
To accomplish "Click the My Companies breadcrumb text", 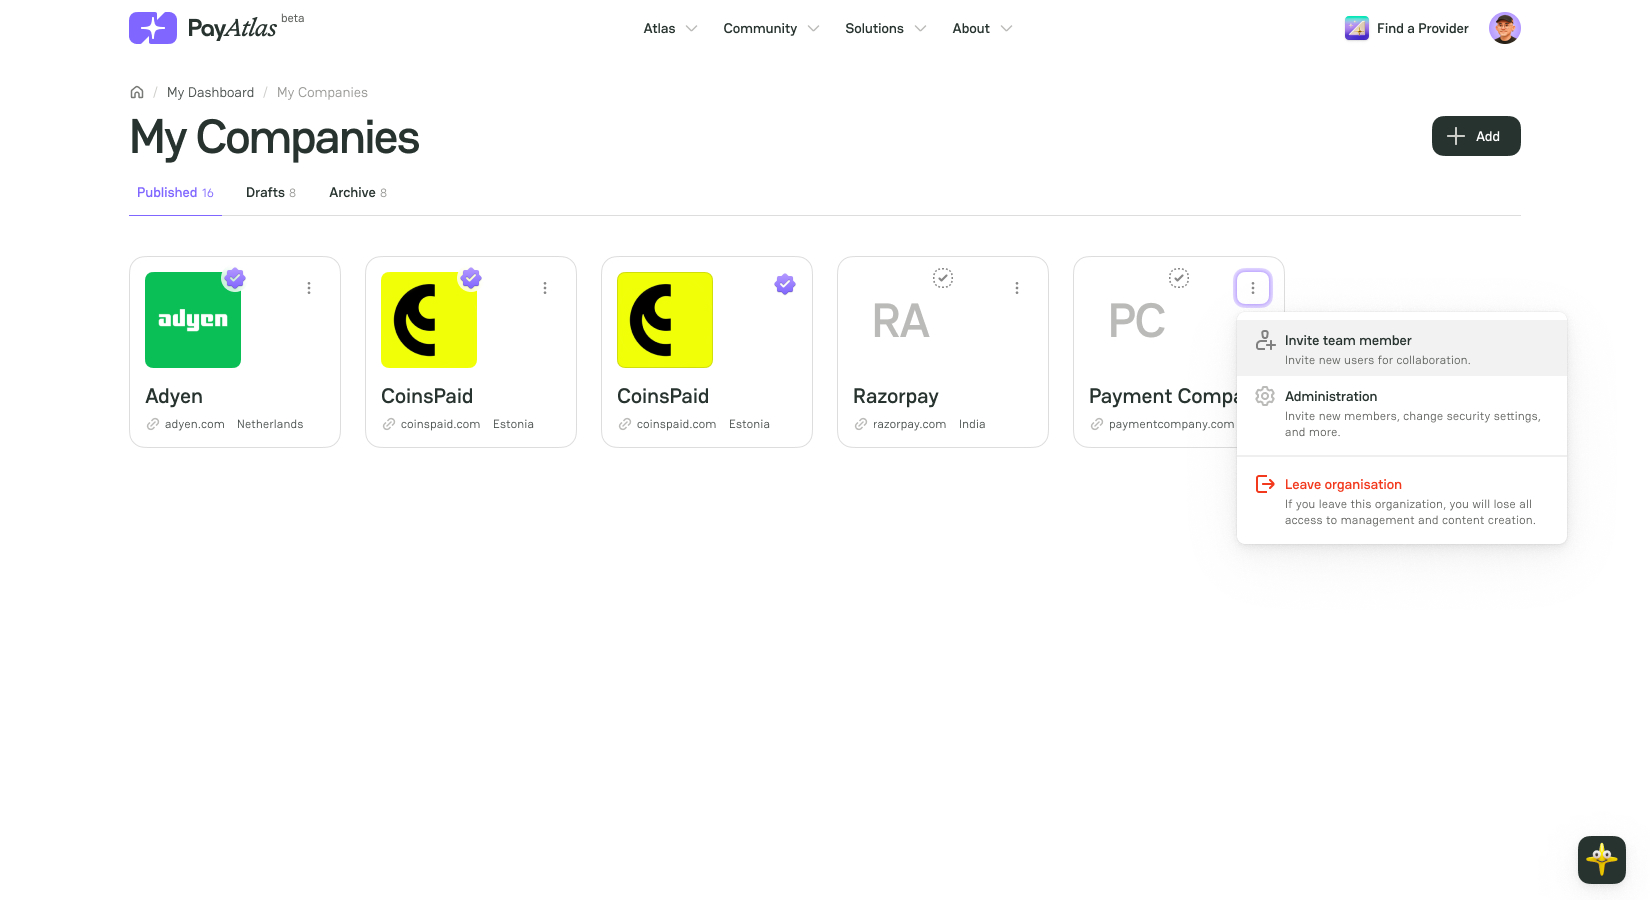I will (322, 92).
